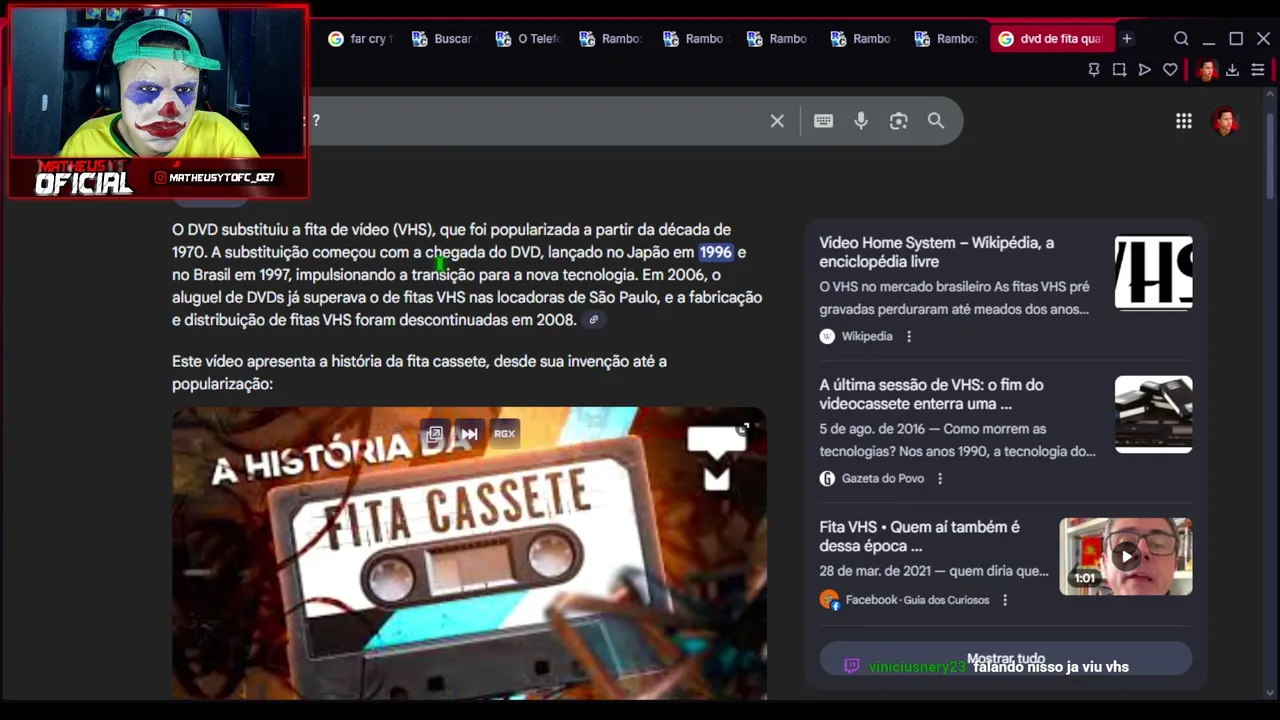Screen dimensions: 1280x720
Task: Switch to the 'O Telefo' tab
Action: coord(529,38)
